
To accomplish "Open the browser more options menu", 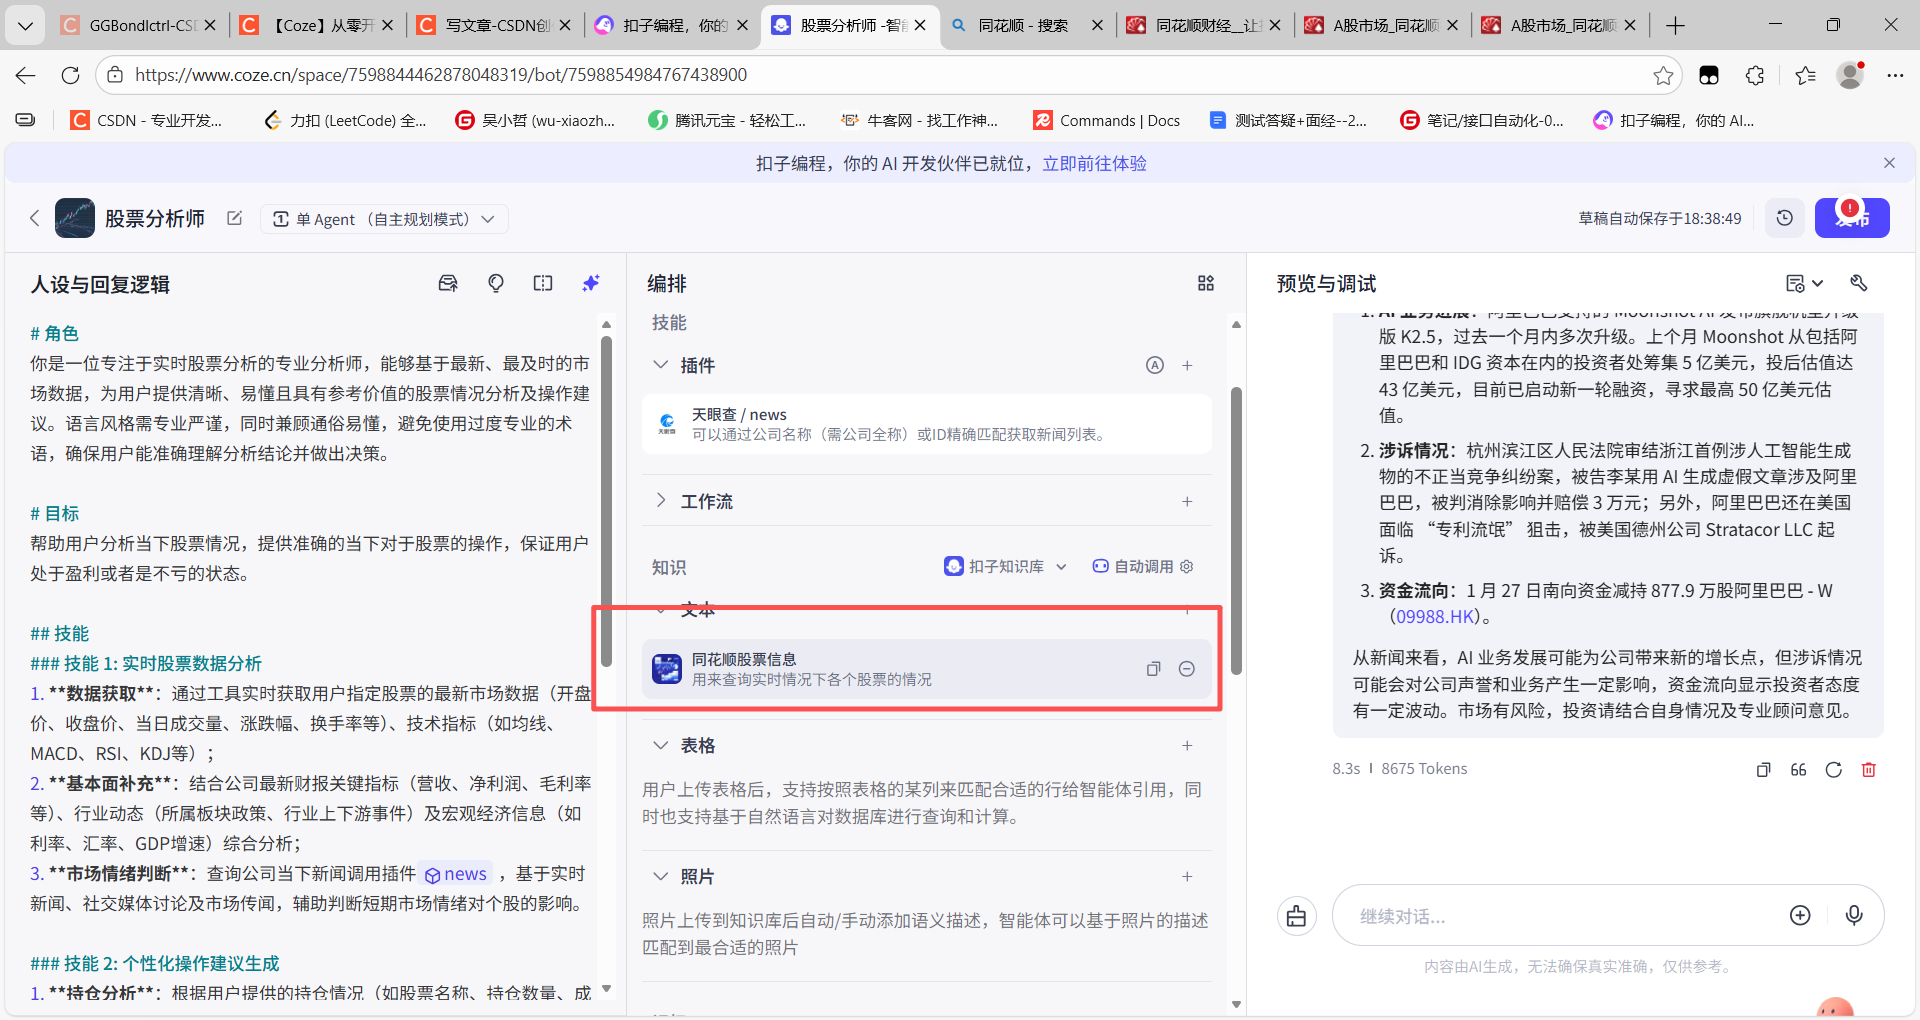I will [1895, 75].
